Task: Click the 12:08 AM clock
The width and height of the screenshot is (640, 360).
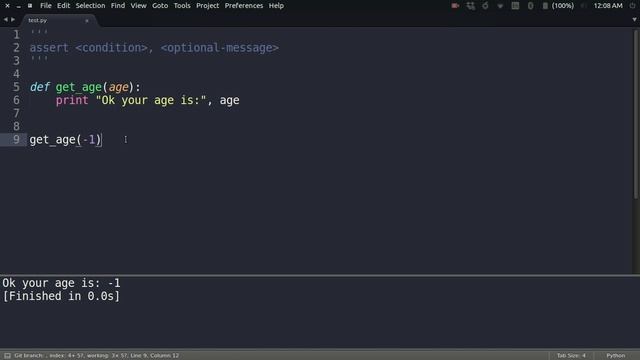Action: point(608,6)
